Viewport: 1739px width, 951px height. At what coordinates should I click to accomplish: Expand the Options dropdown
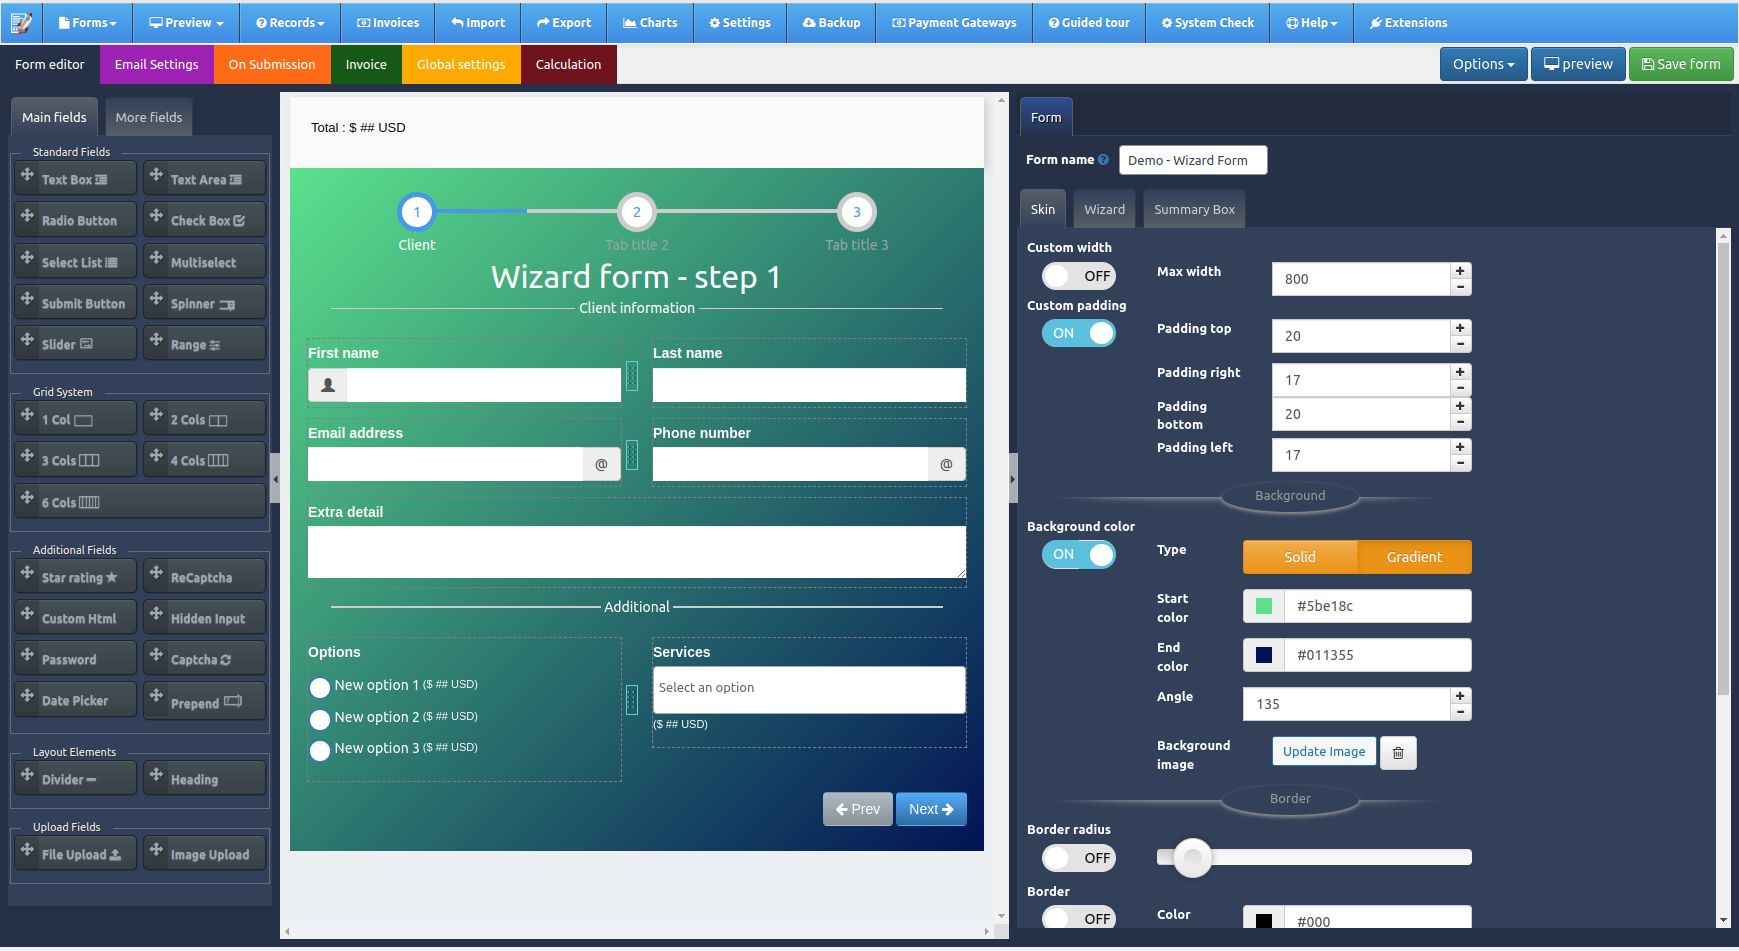click(1483, 63)
